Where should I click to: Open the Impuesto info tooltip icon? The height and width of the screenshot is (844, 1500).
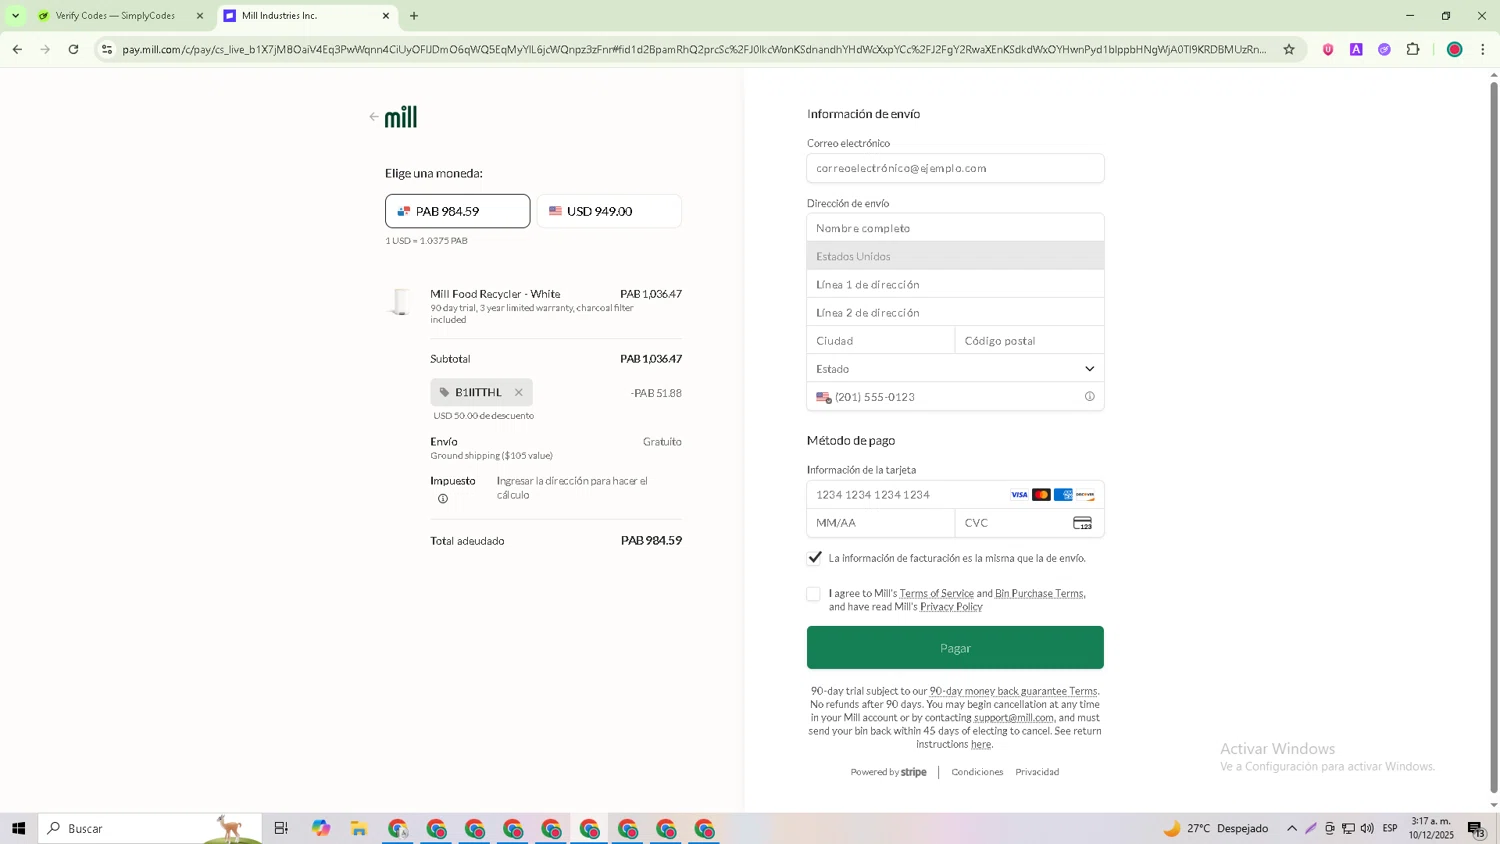pos(442,499)
